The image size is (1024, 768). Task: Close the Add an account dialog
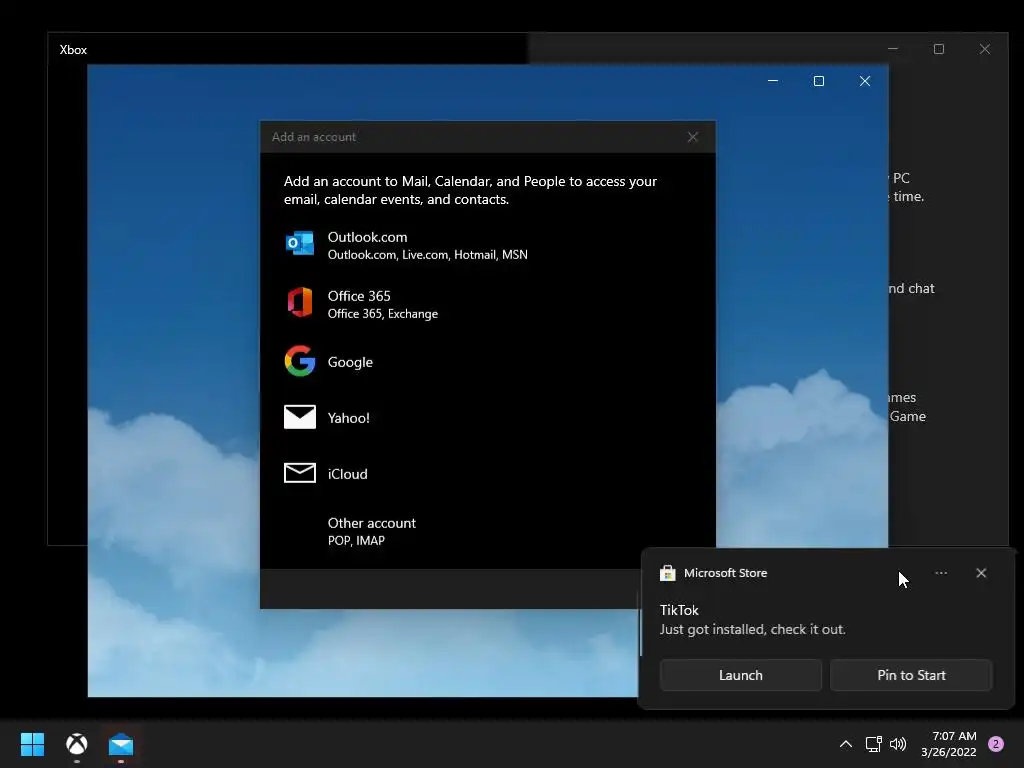pos(693,137)
